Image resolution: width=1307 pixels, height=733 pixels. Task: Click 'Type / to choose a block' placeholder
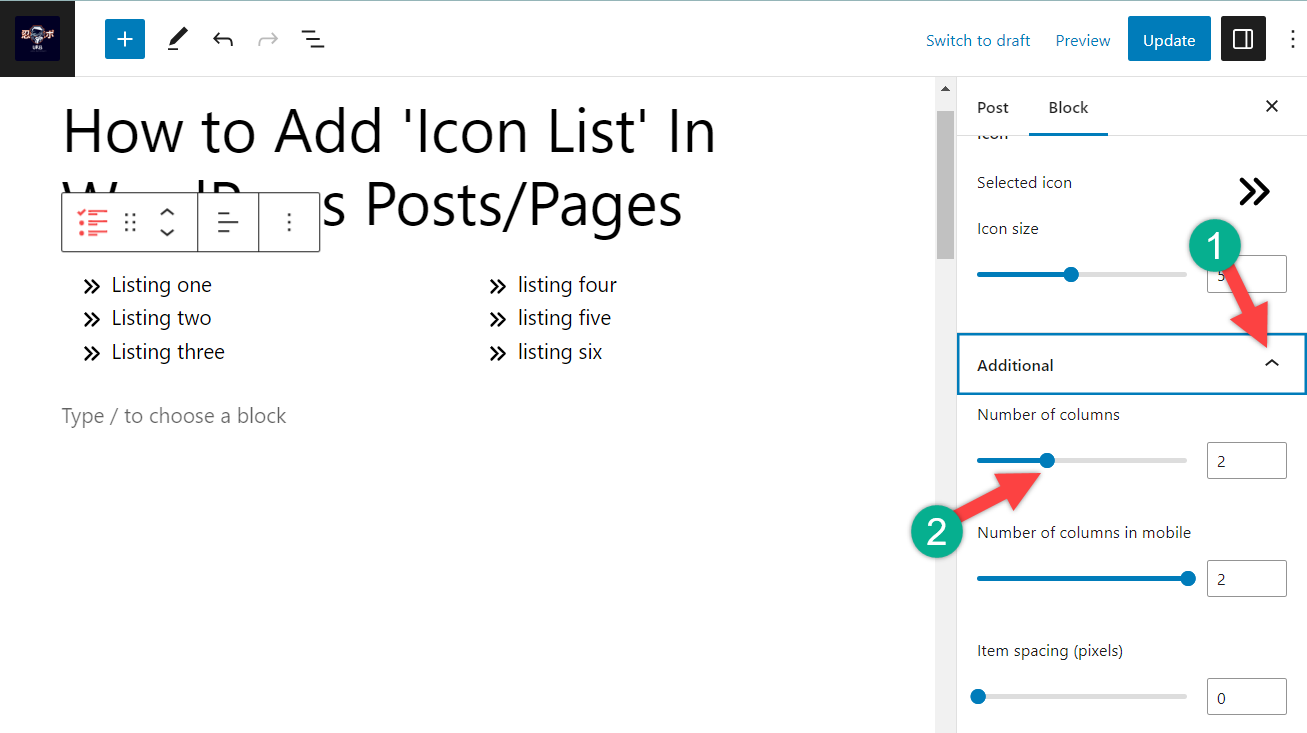174,416
